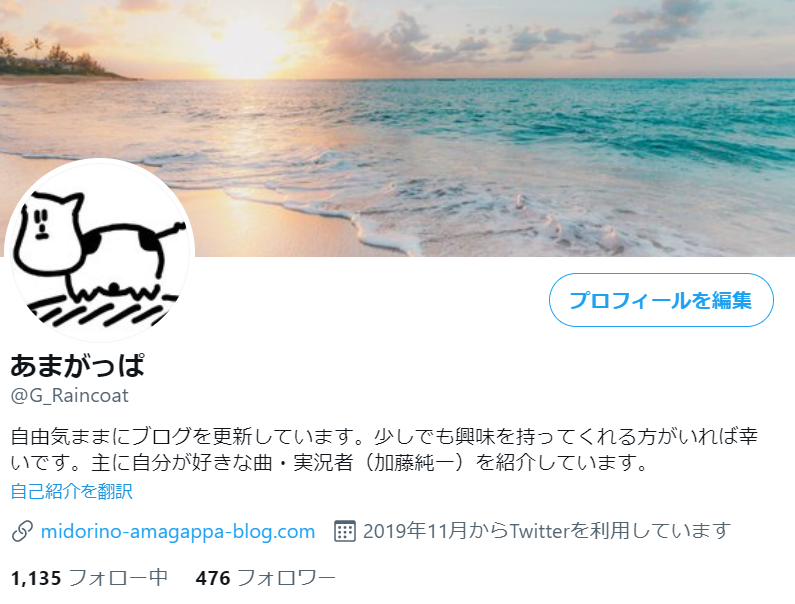
Task: Open the 1,135 フォロー中 following list
Action: [x=89, y=578]
